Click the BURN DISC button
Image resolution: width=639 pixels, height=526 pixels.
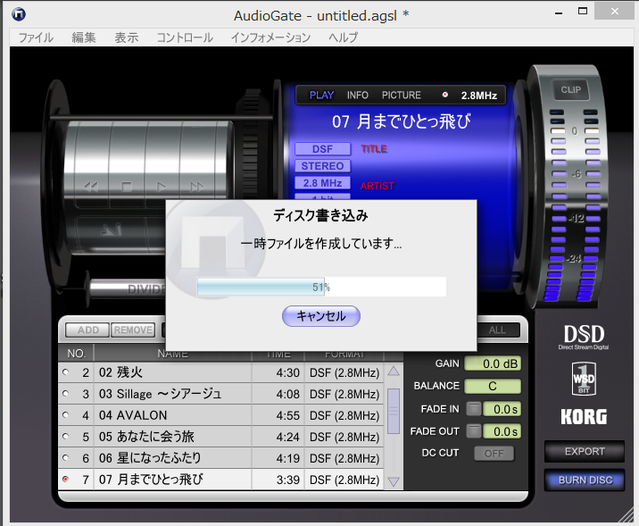tap(584, 480)
